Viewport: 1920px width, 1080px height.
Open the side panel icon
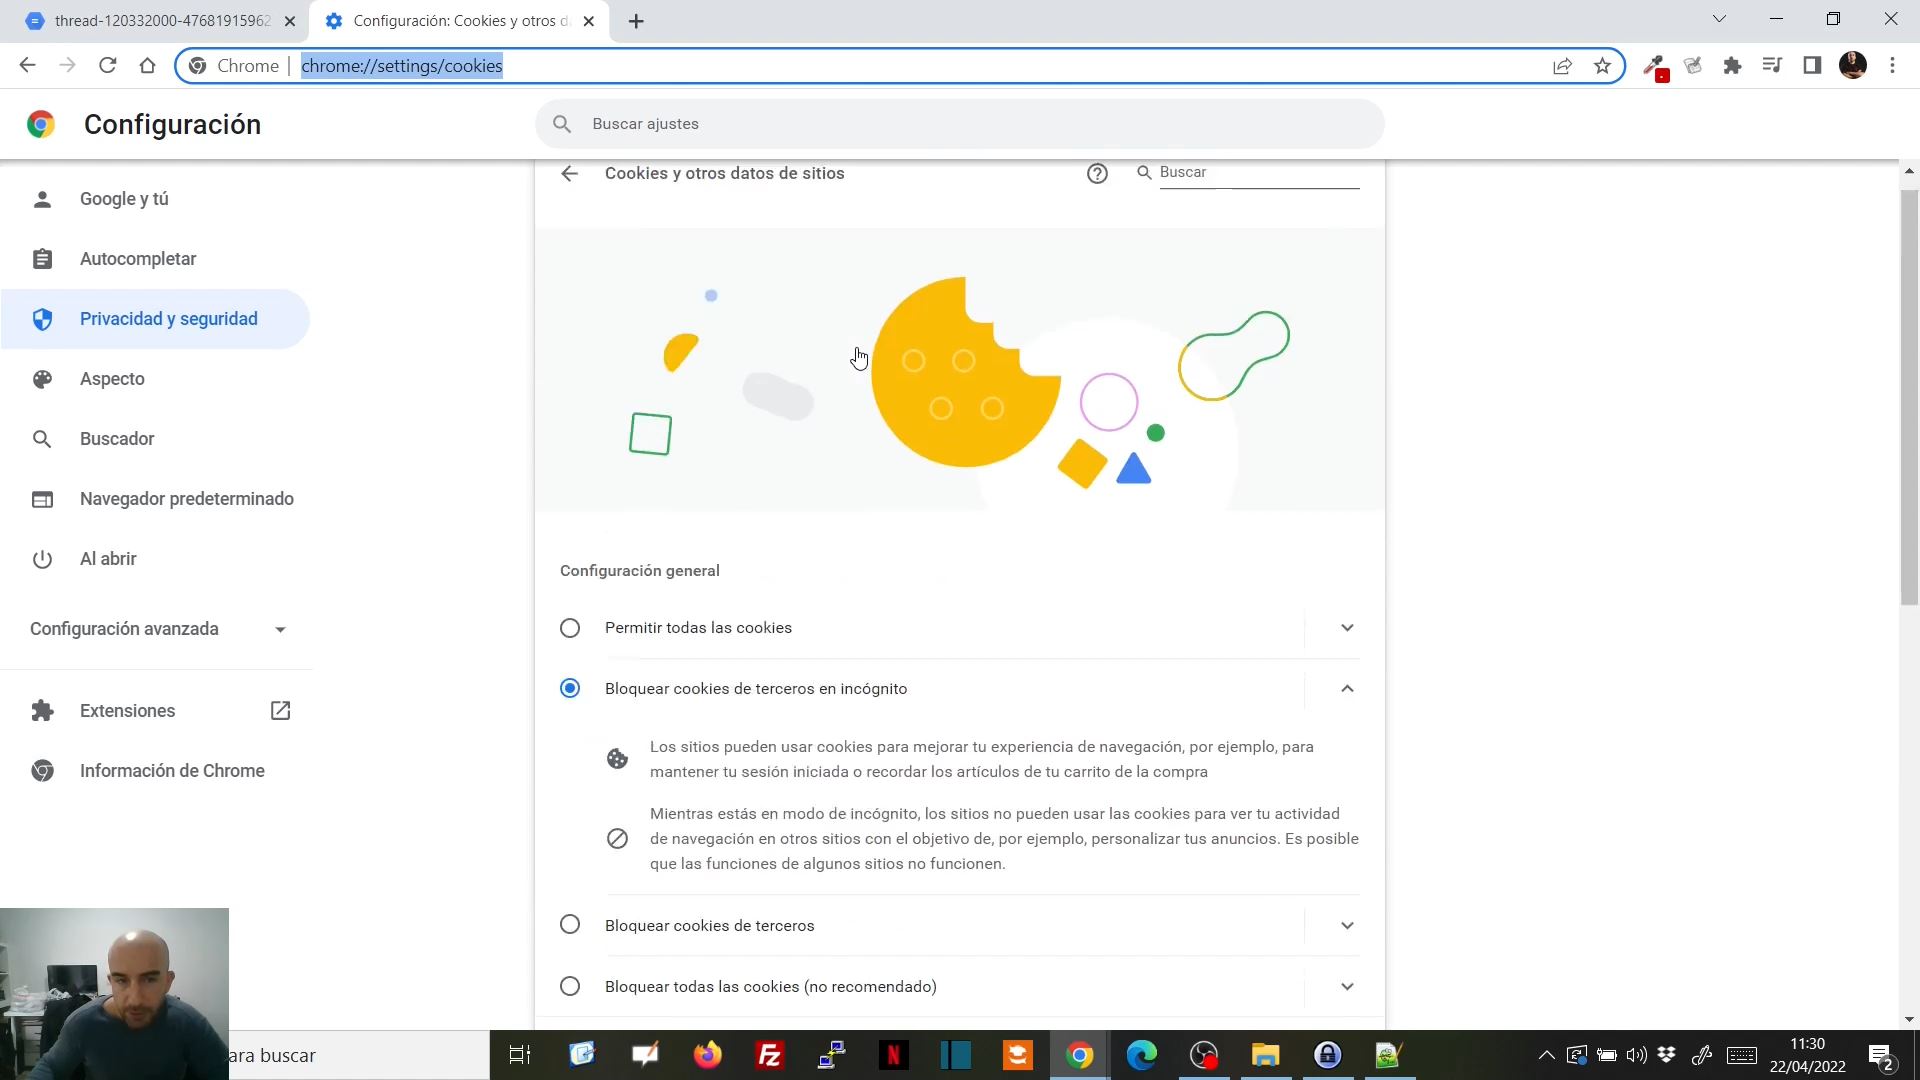1813,65
